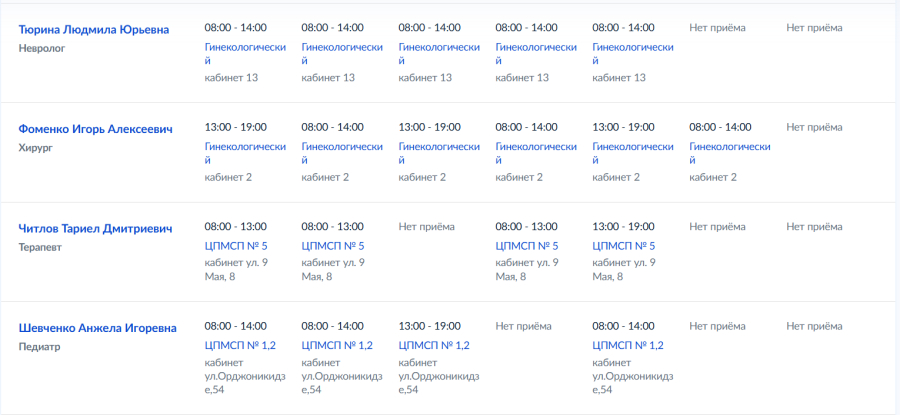Open doctor profile Фоменко Игорь Алексеевич
This screenshot has height=415, width=900.
tap(95, 129)
